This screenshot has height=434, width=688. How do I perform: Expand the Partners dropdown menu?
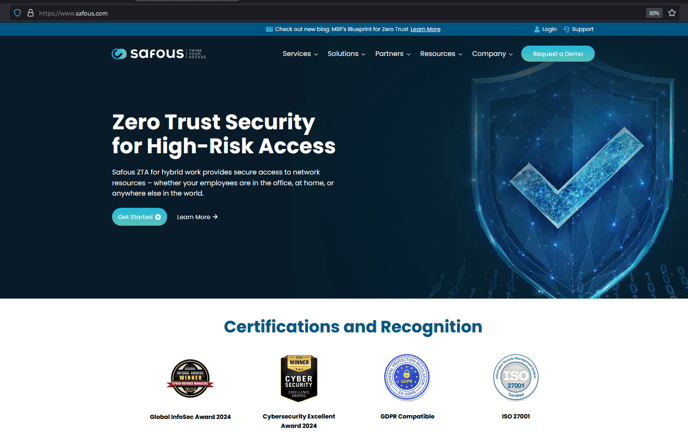pos(393,54)
